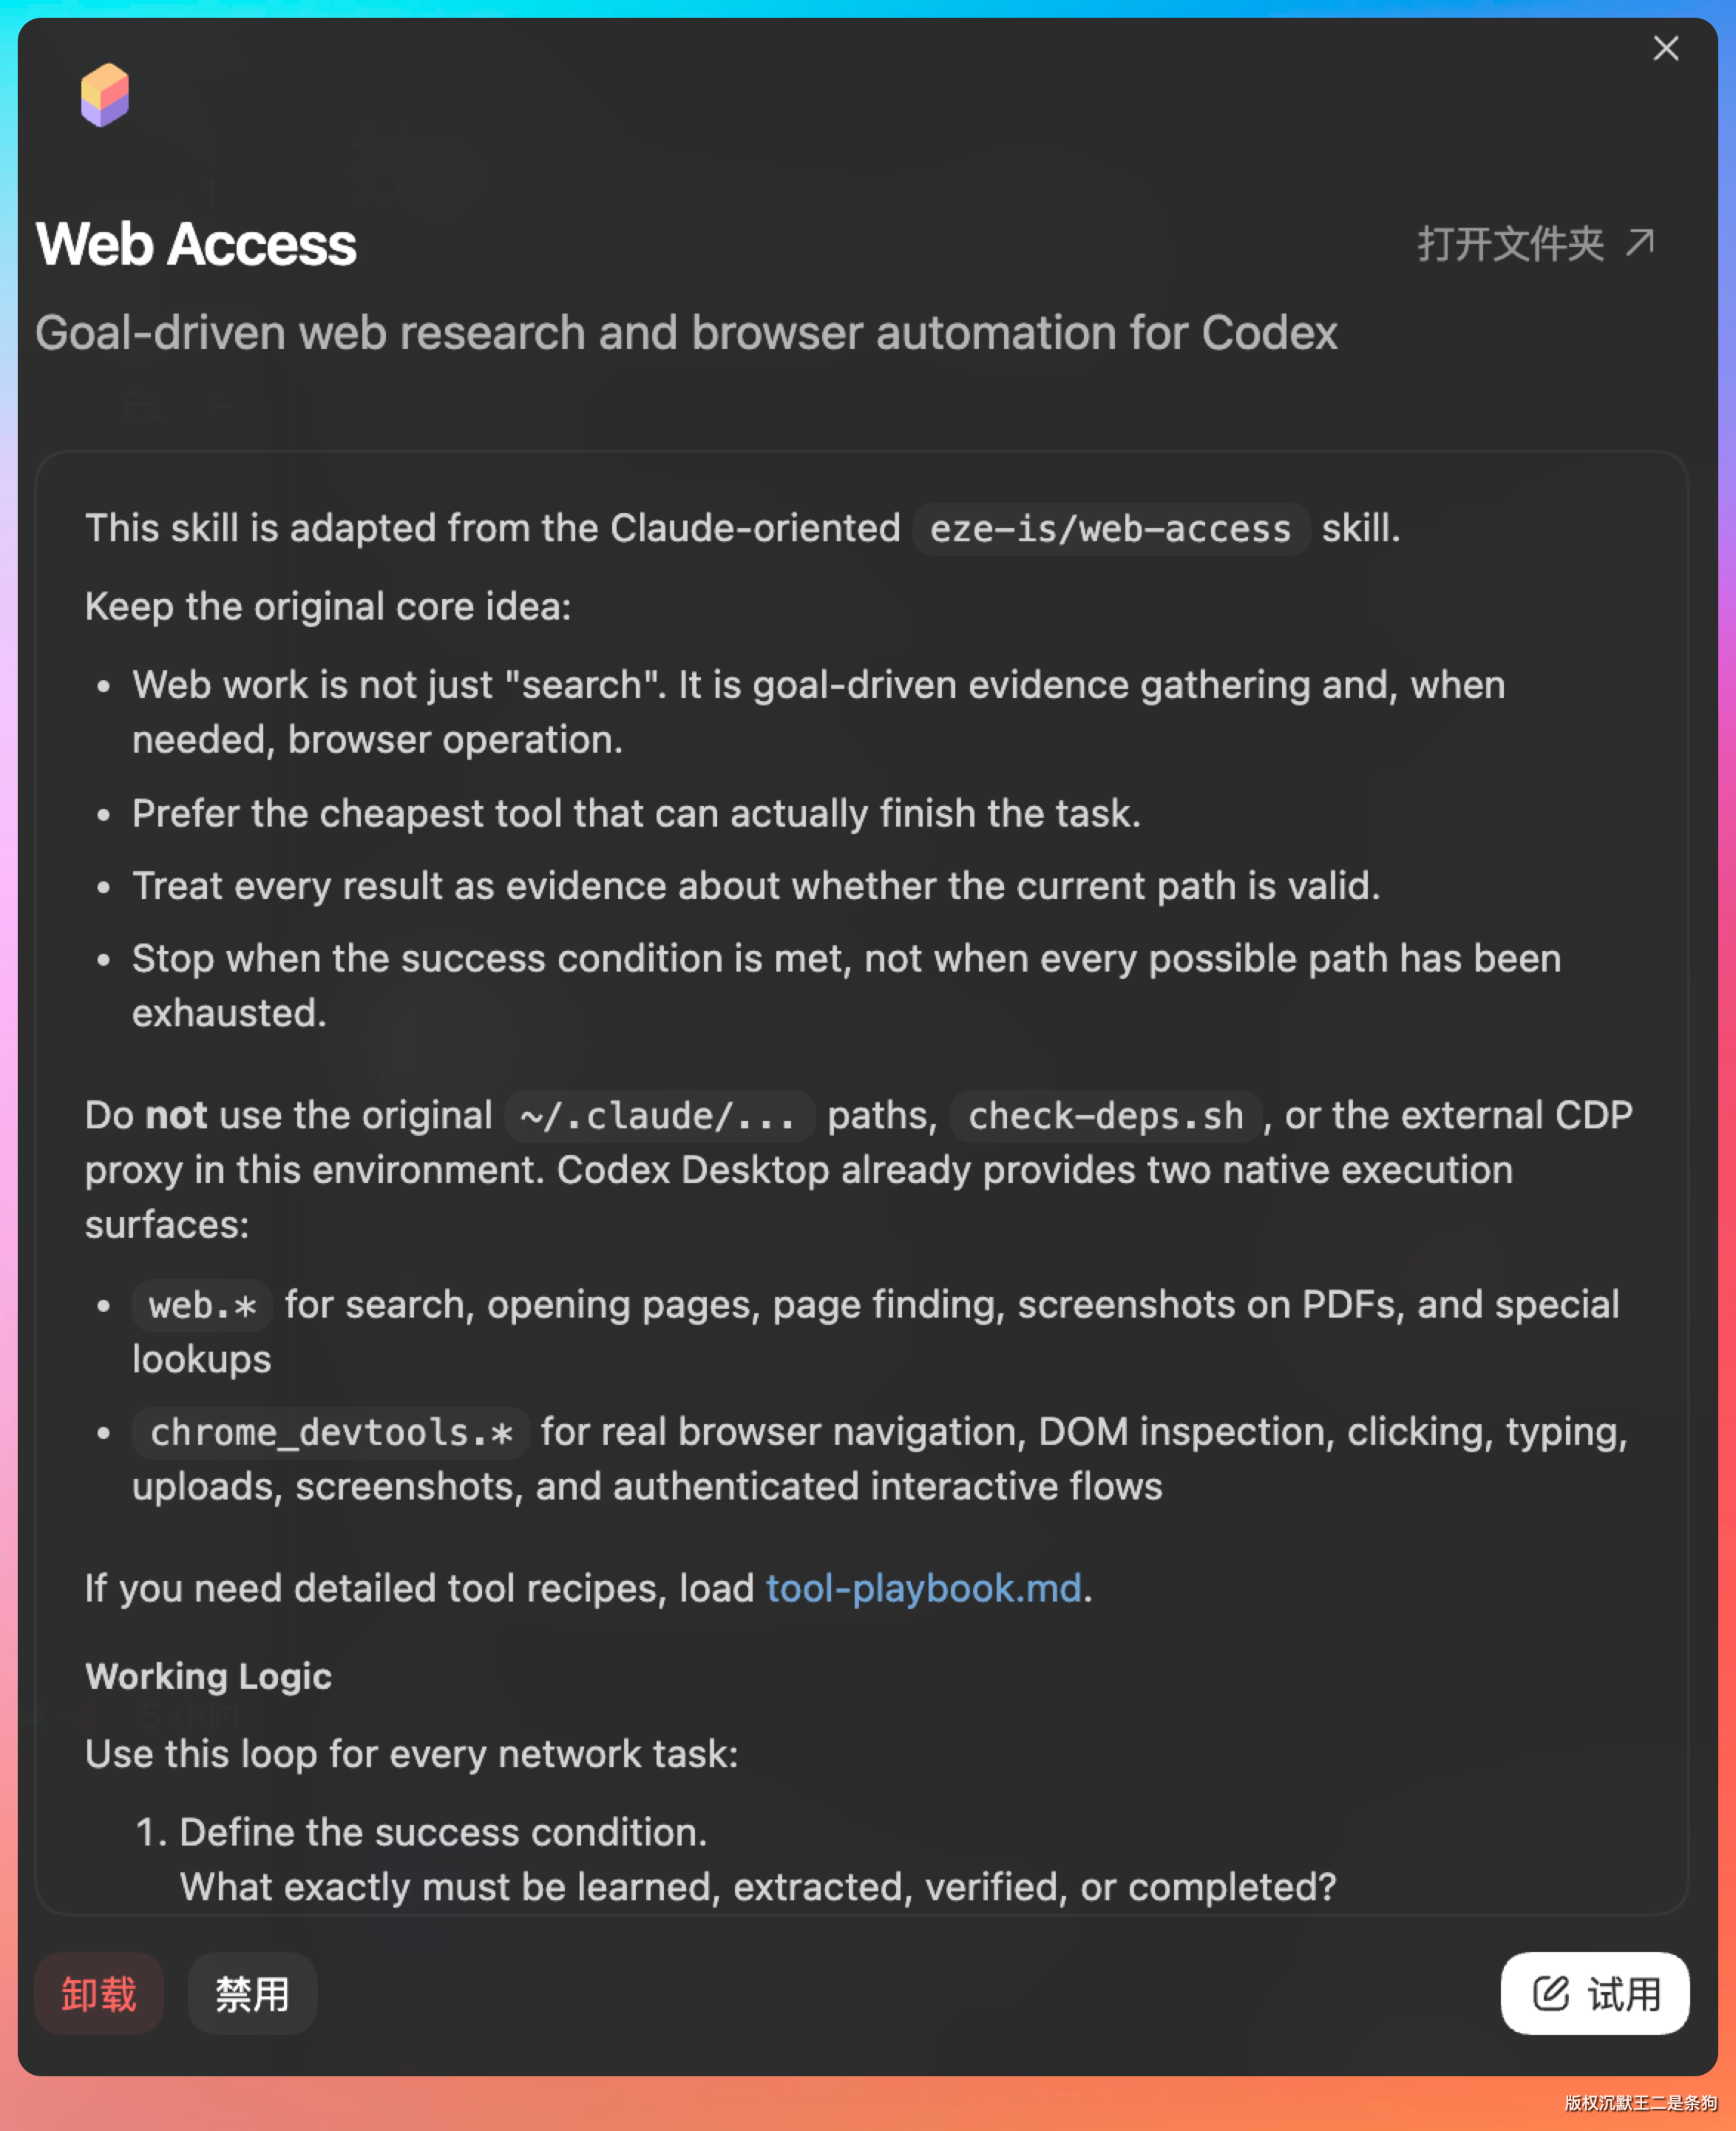Open the skill folder via 打开文件夹
The width and height of the screenshot is (1736, 2131).
1510,244
